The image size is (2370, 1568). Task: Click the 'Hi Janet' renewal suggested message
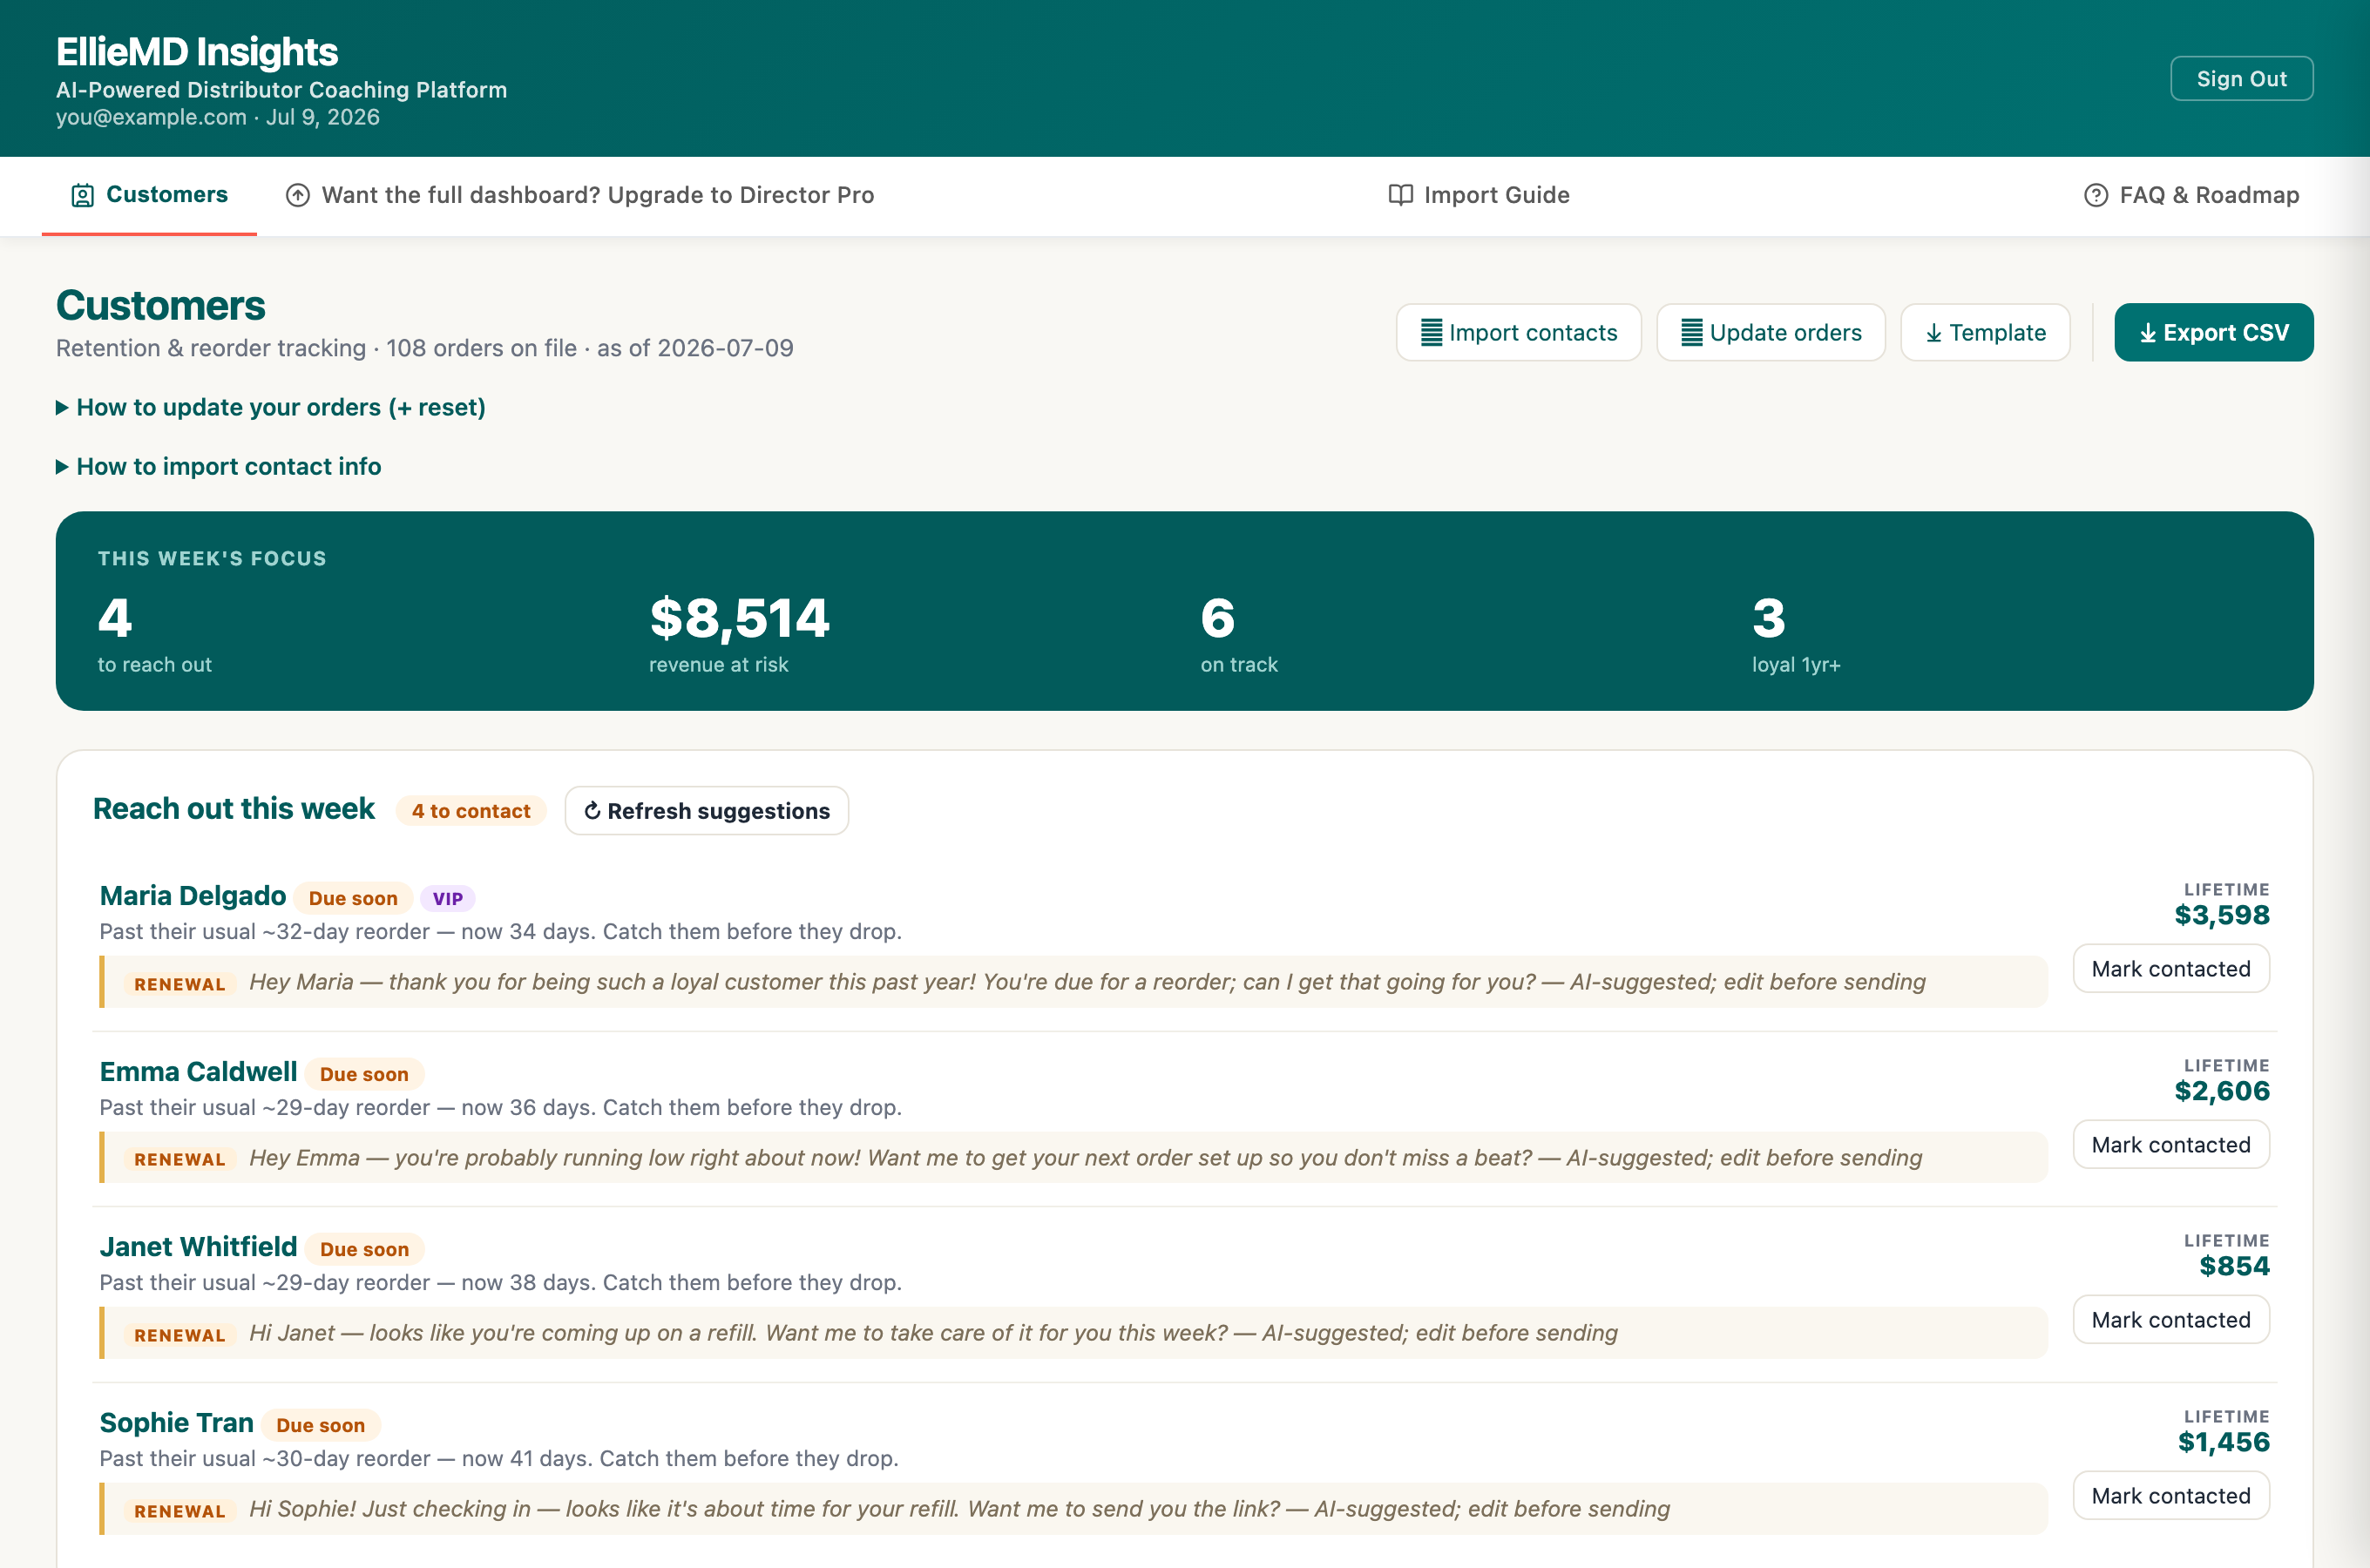(x=1074, y=1333)
